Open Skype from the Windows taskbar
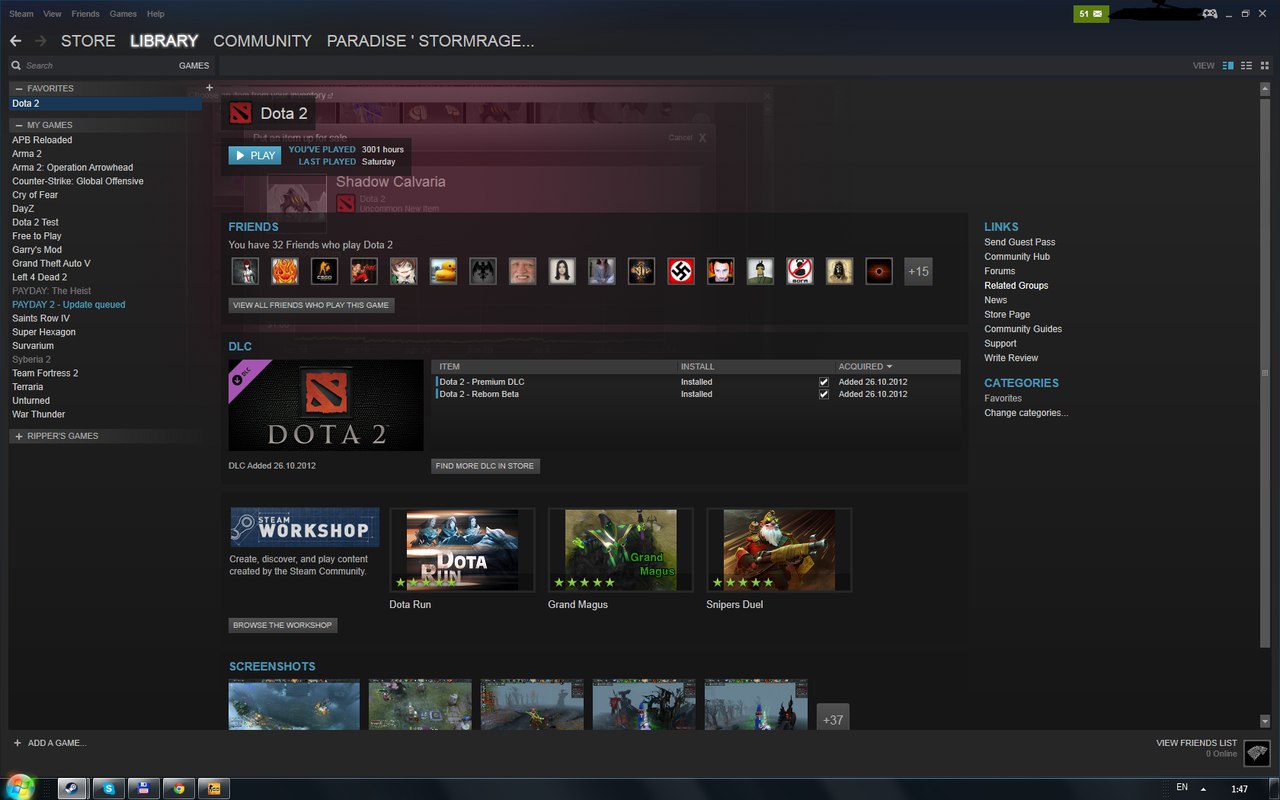 pos(108,788)
